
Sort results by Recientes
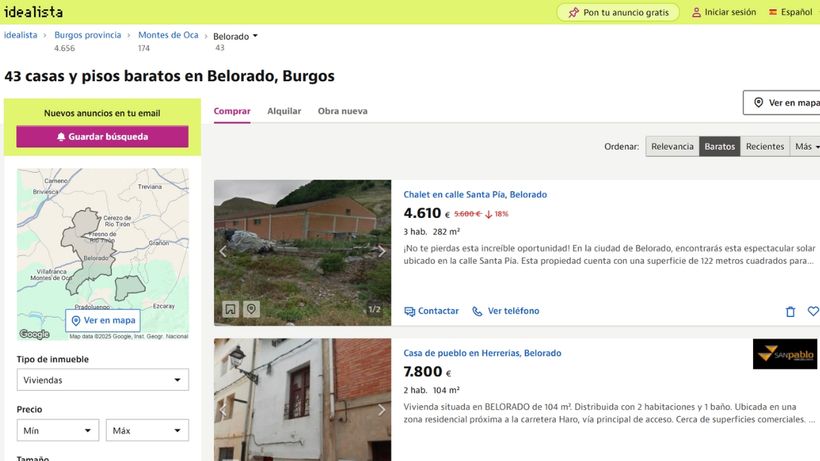(x=765, y=146)
